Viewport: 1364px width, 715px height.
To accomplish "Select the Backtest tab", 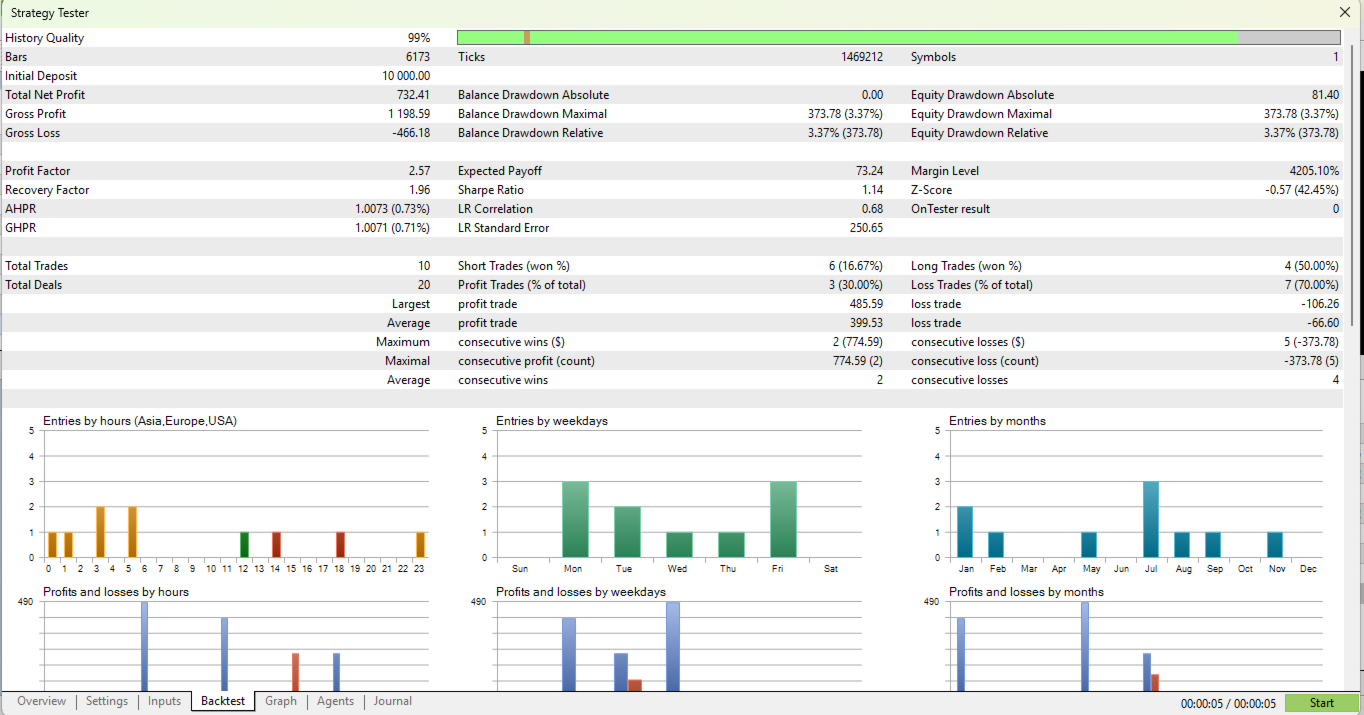I will tap(223, 701).
